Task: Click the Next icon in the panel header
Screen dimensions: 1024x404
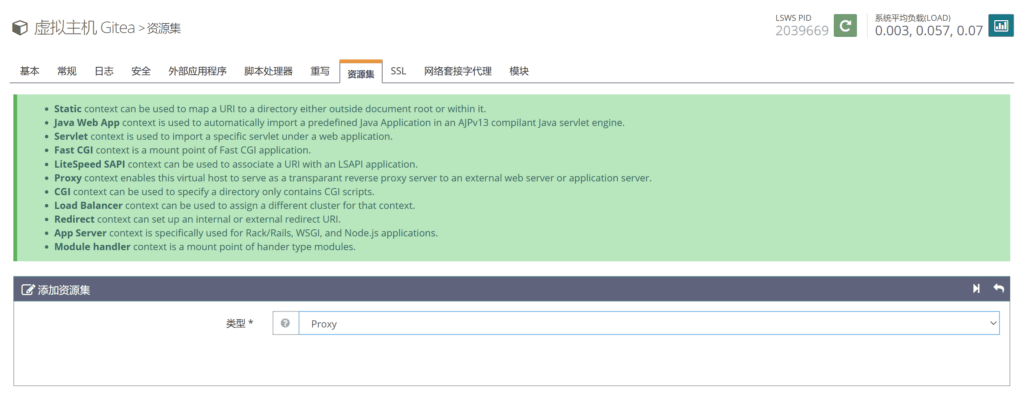Action: point(976,289)
